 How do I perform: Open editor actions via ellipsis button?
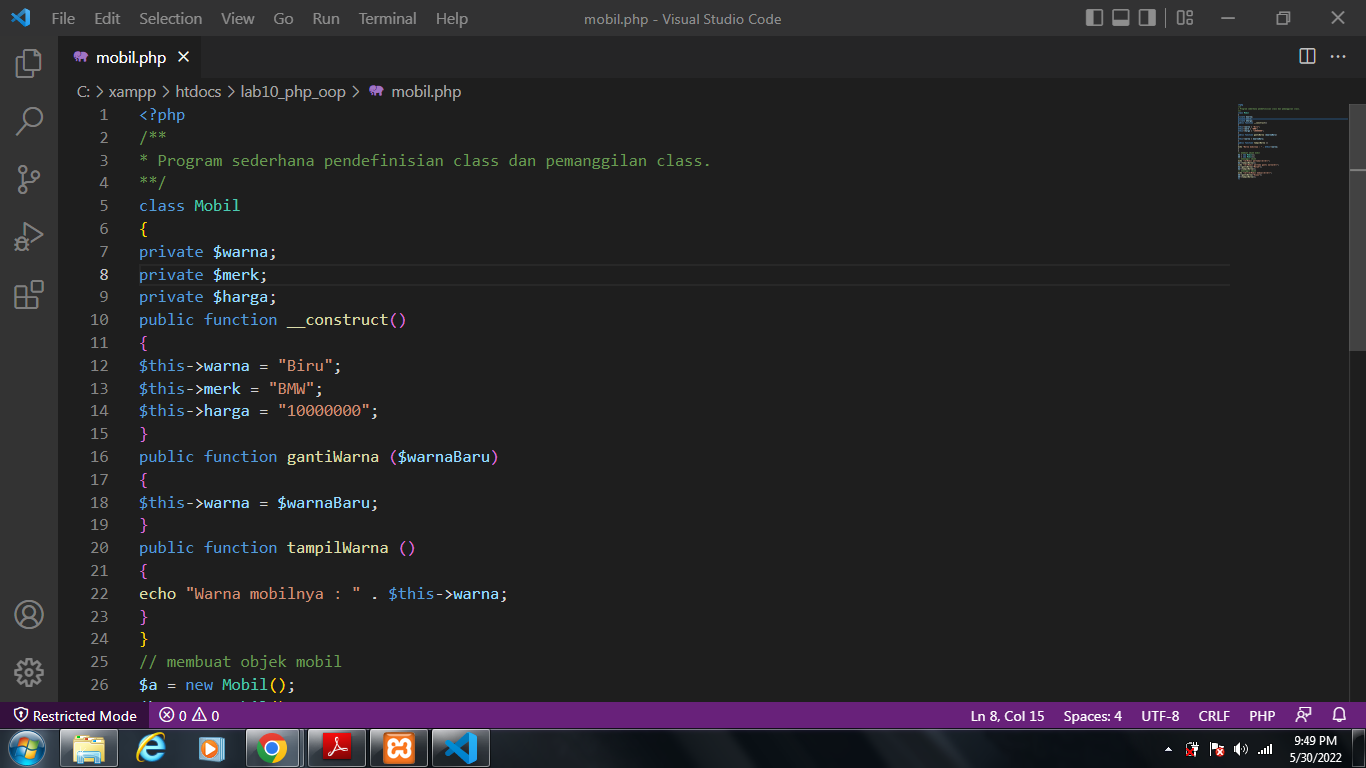[x=1337, y=57]
